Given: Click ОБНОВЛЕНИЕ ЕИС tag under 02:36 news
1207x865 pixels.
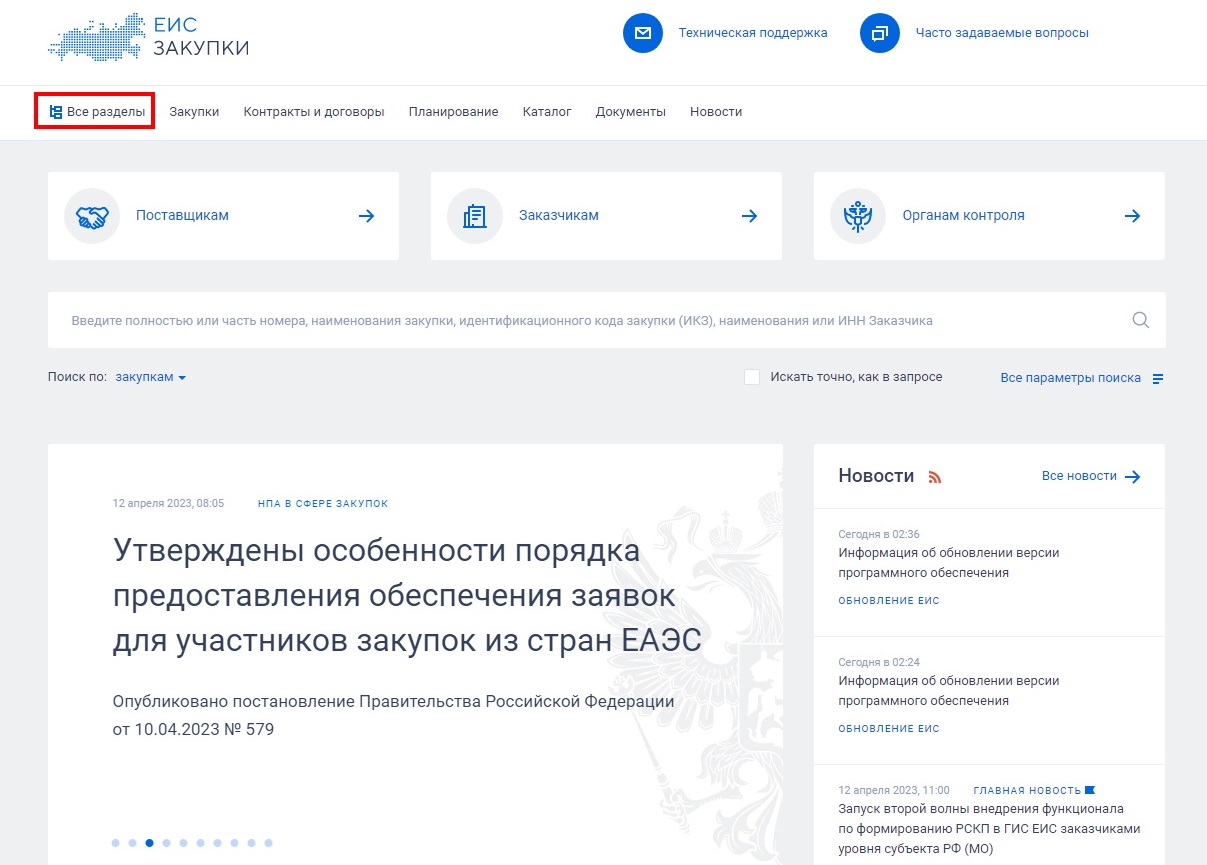Looking at the screenshot, I should (x=889, y=601).
